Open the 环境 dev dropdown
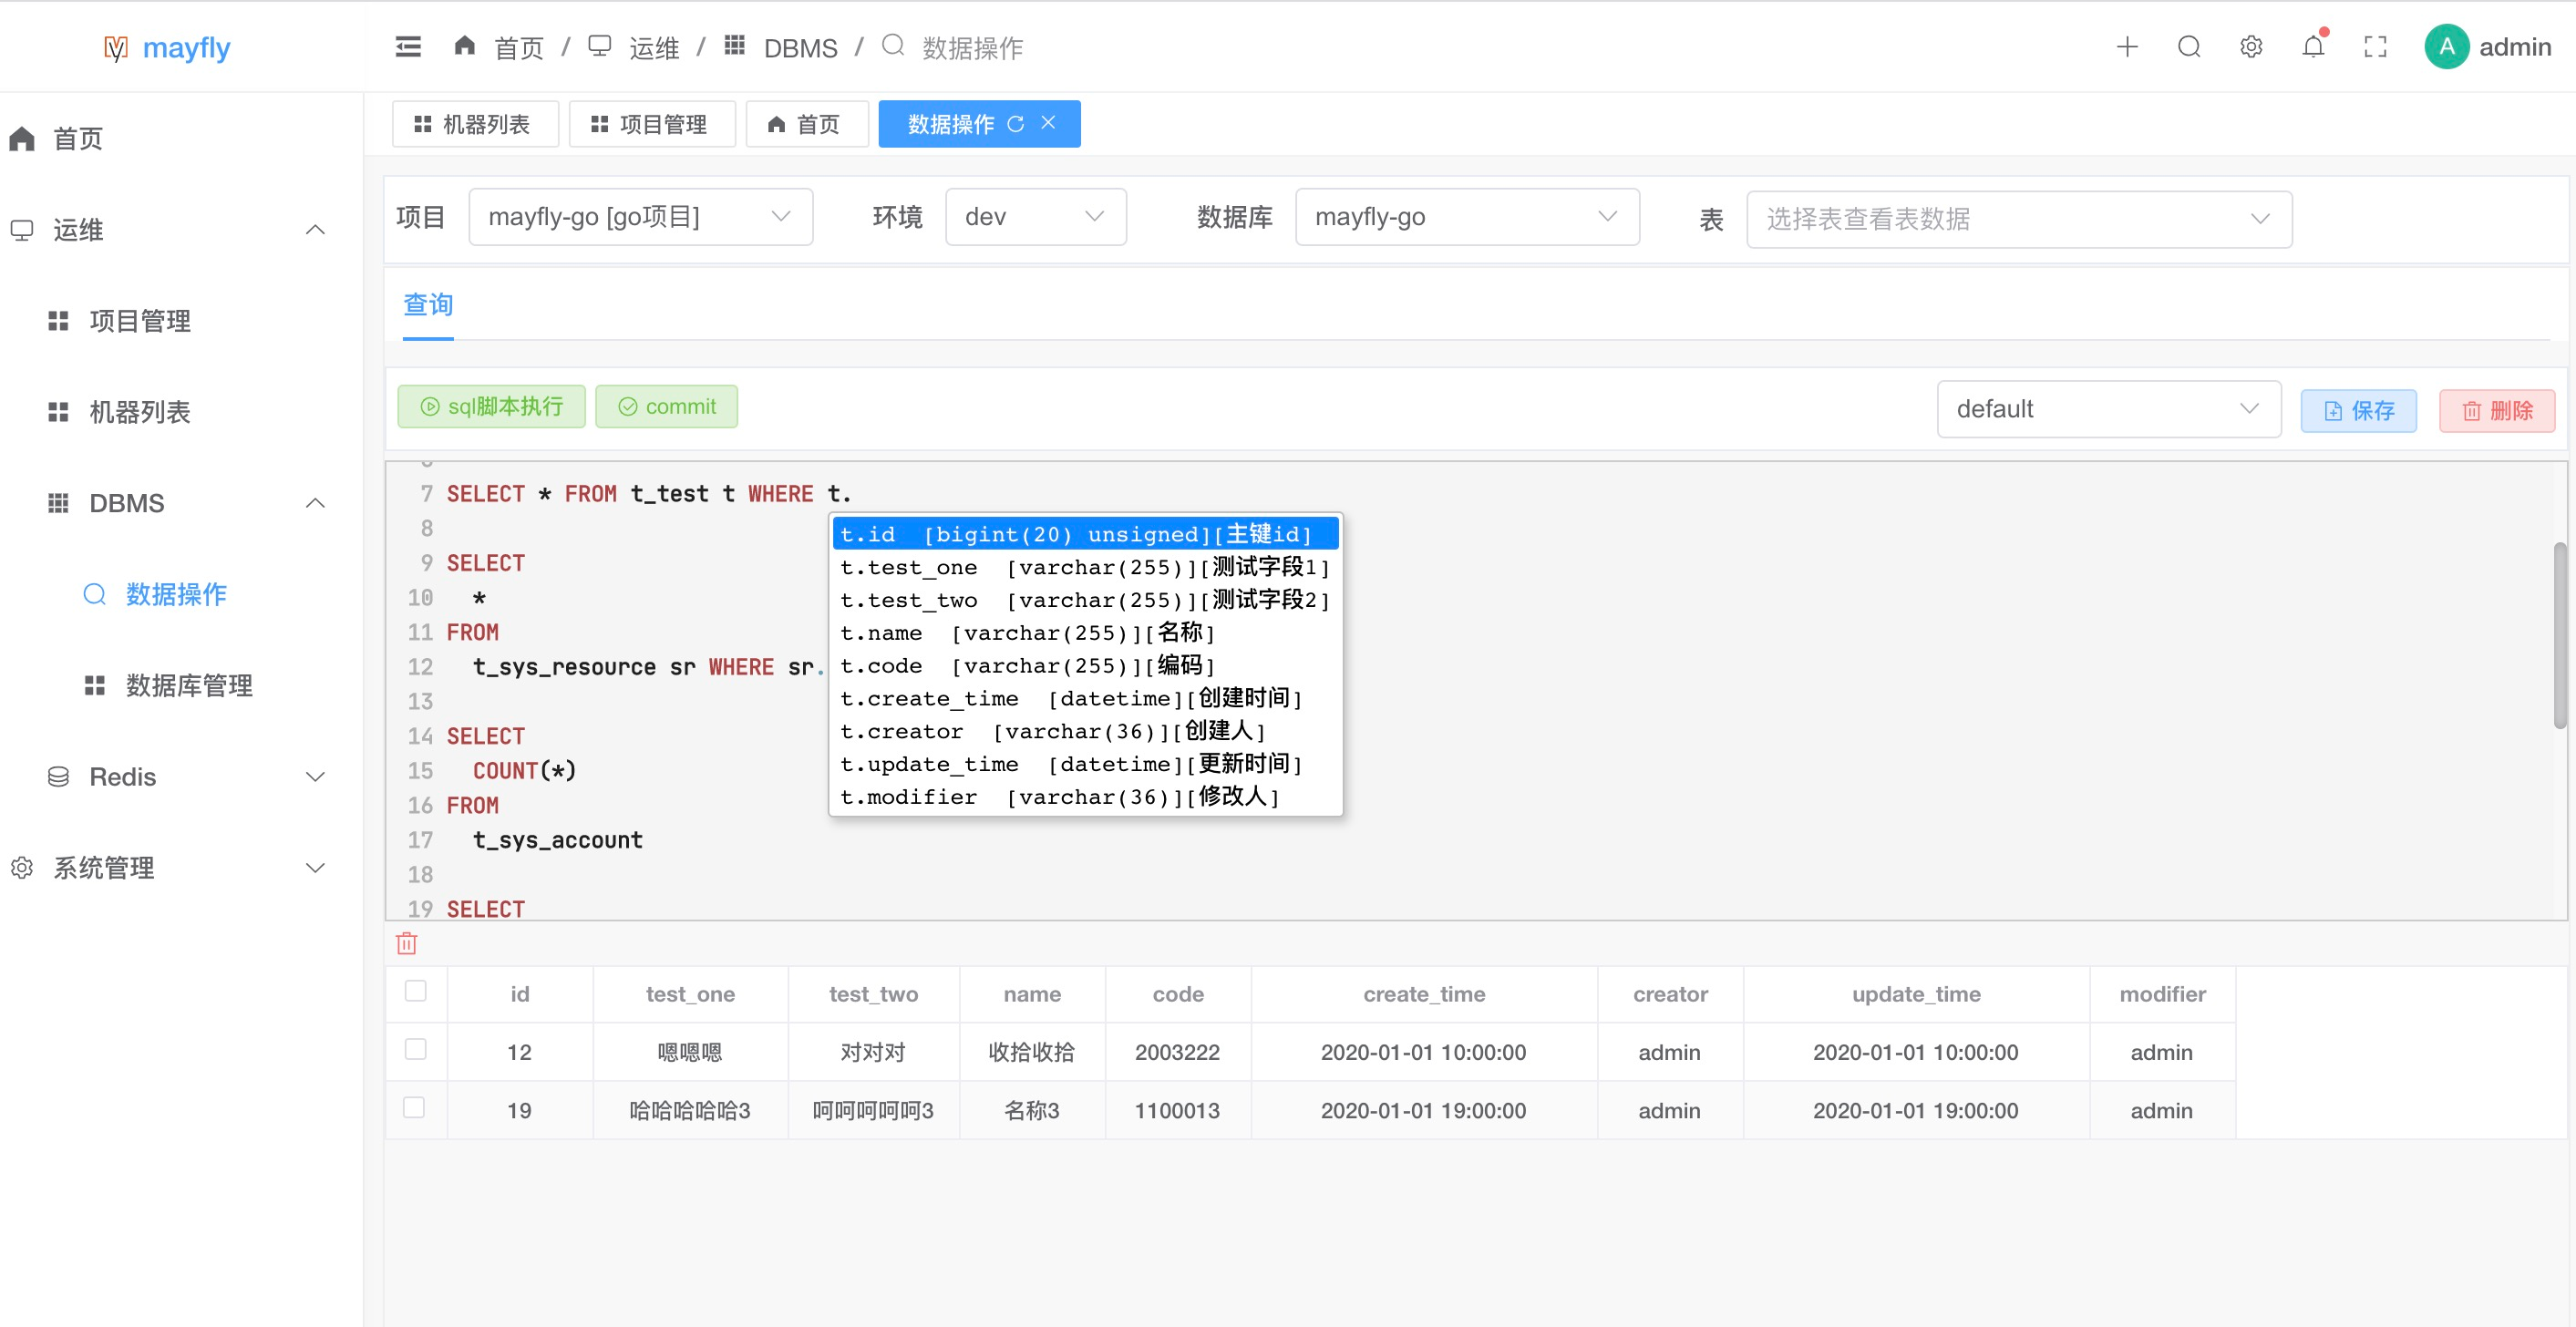The height and width of the screenshot is (1327, 2576). tap(1035, 217)
